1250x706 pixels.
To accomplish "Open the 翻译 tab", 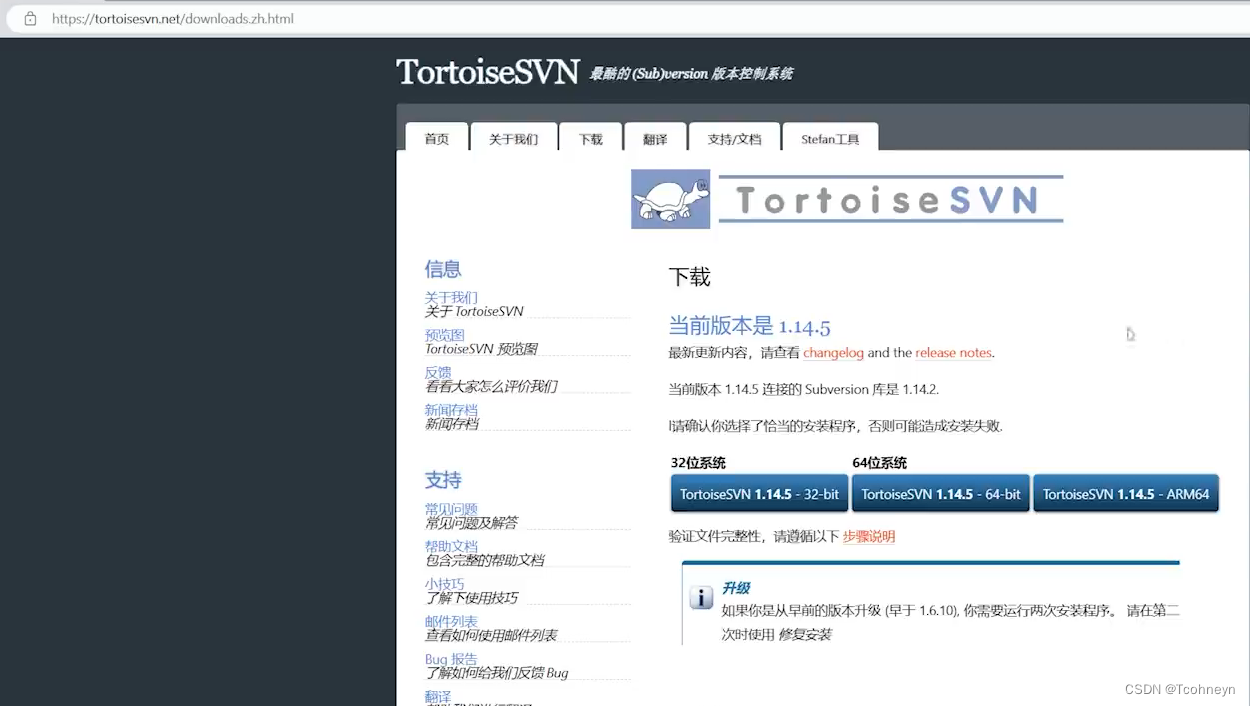I will (655, 139).
